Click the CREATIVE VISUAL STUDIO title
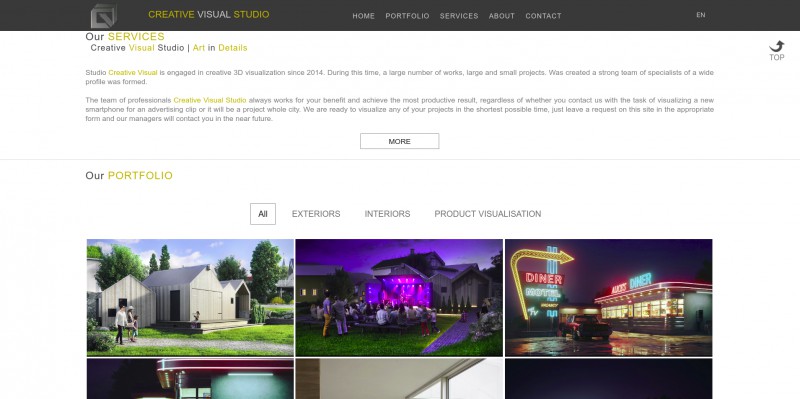This screenshot has height=399, width=800. coord(209,14)
